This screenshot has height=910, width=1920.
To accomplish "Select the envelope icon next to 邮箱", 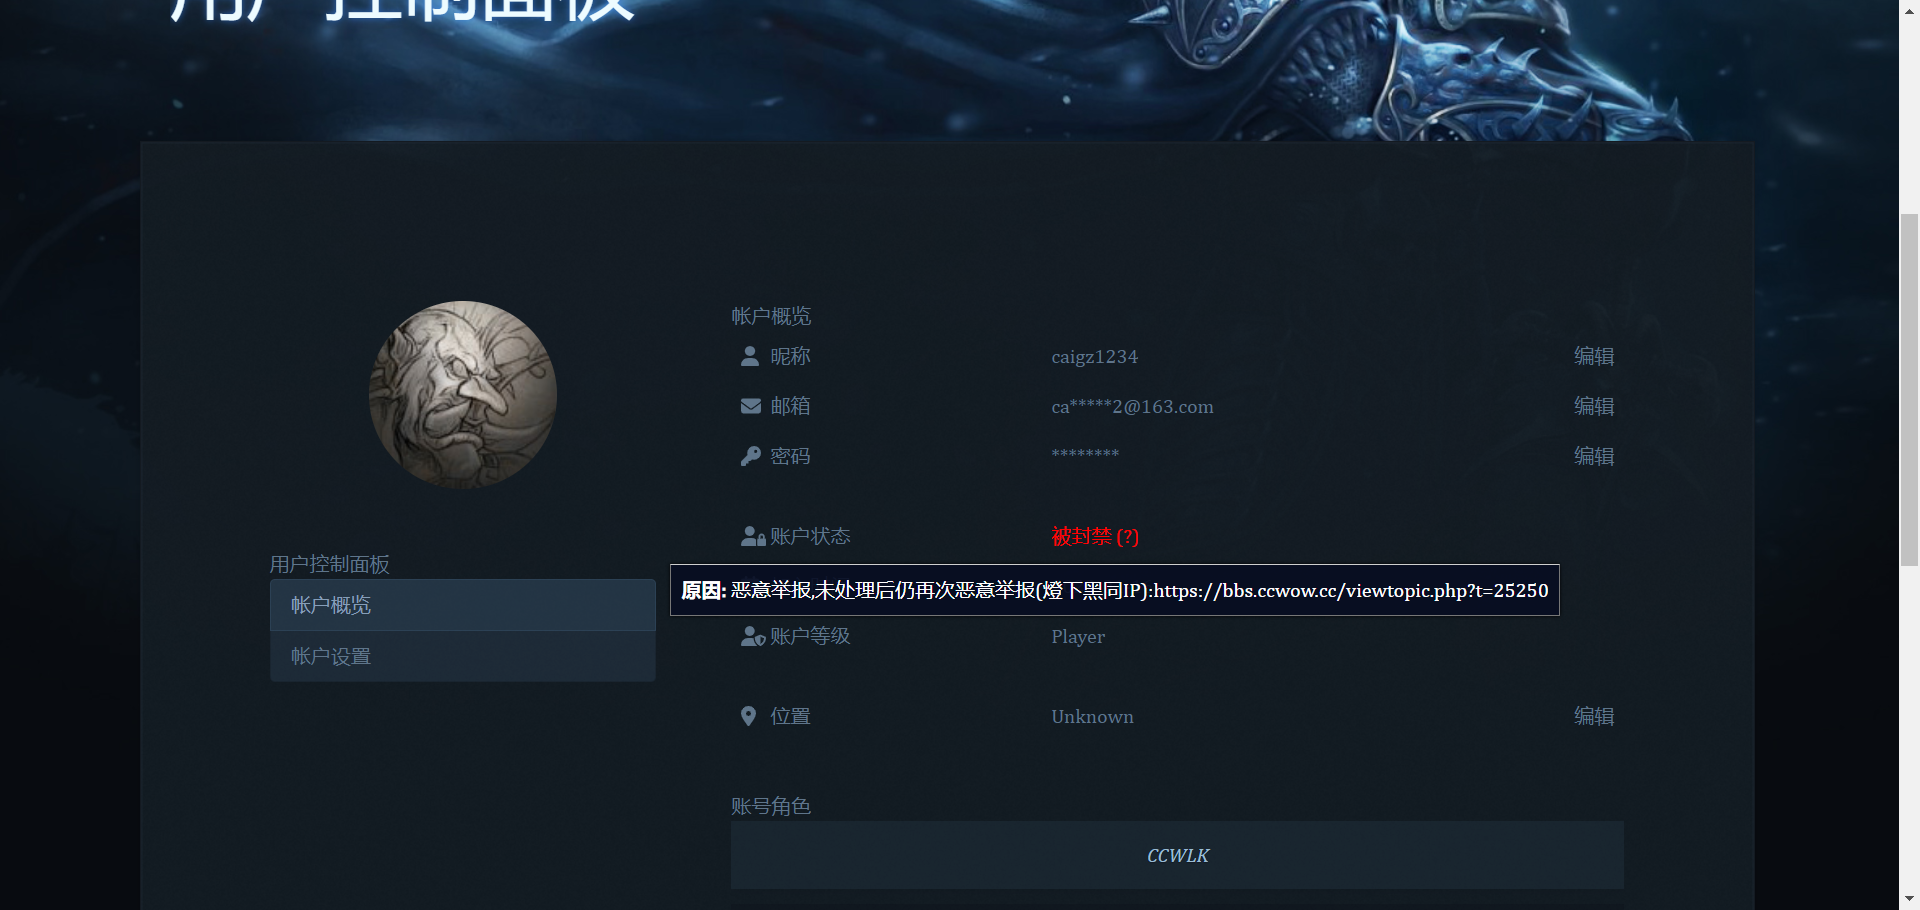I will tap(749, 405).
